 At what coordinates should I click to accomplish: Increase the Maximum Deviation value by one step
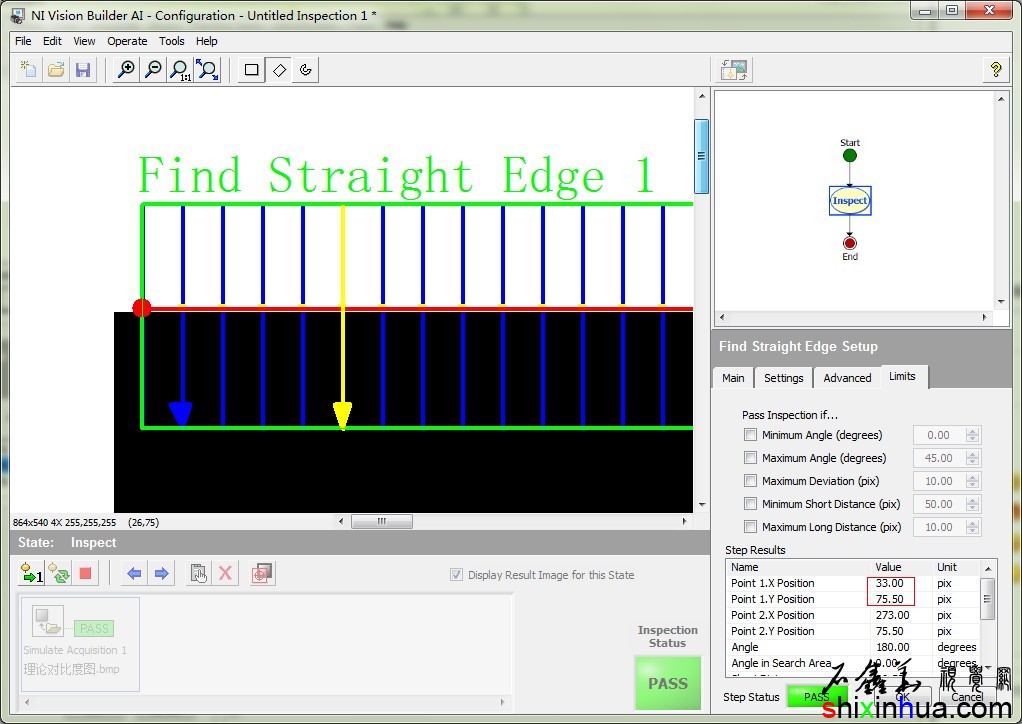tap(972, 477)
